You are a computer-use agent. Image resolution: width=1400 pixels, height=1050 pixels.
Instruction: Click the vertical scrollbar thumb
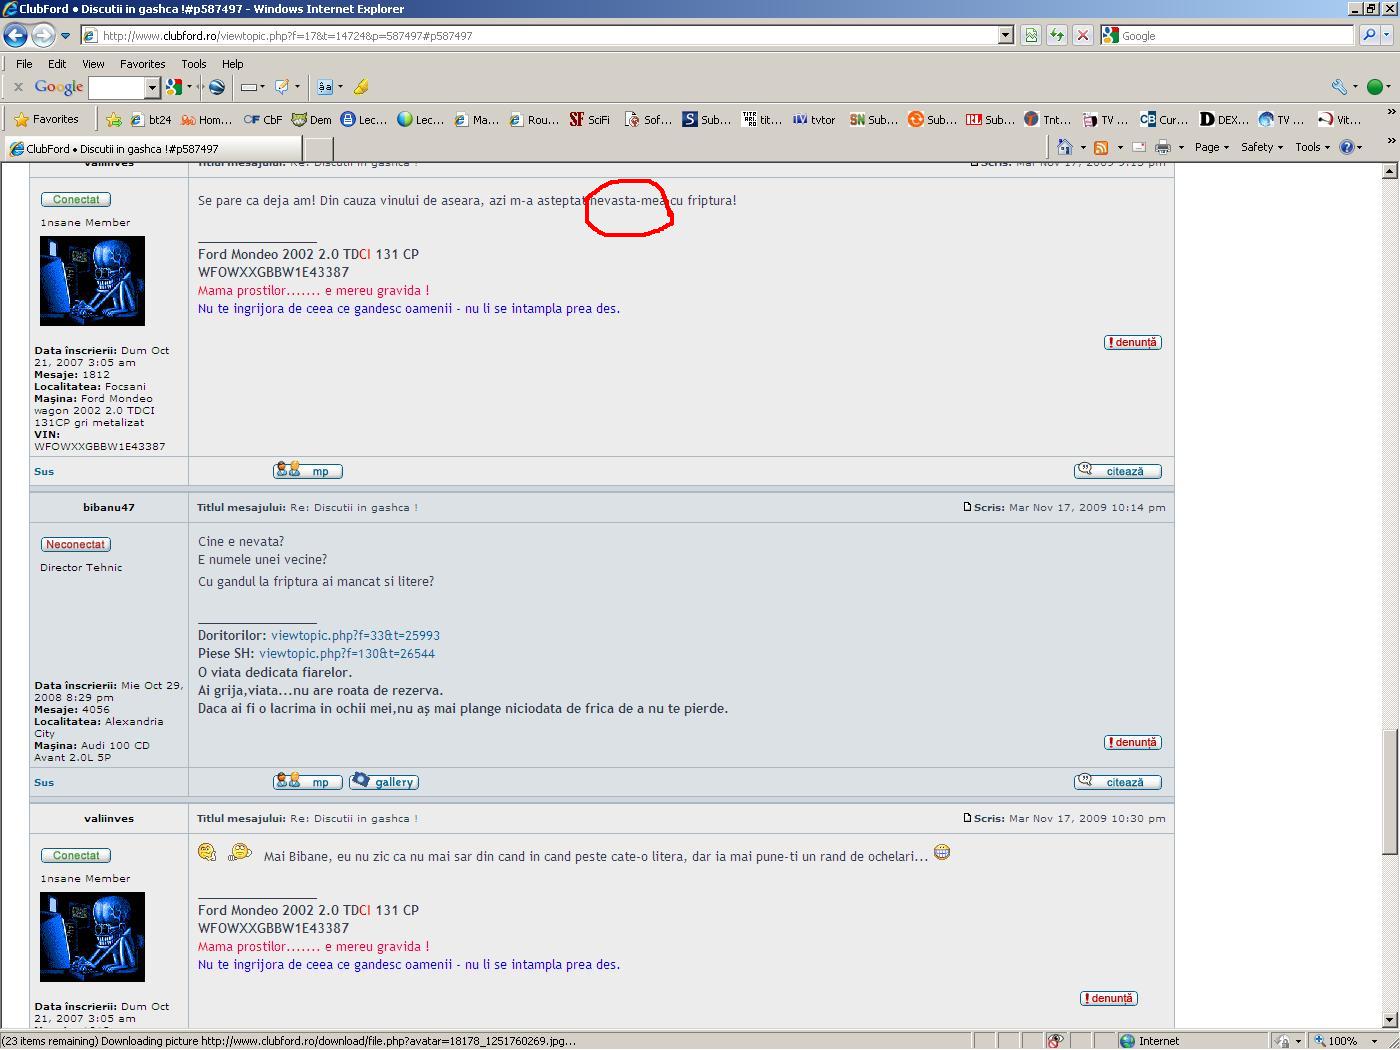coord(1389,792)
